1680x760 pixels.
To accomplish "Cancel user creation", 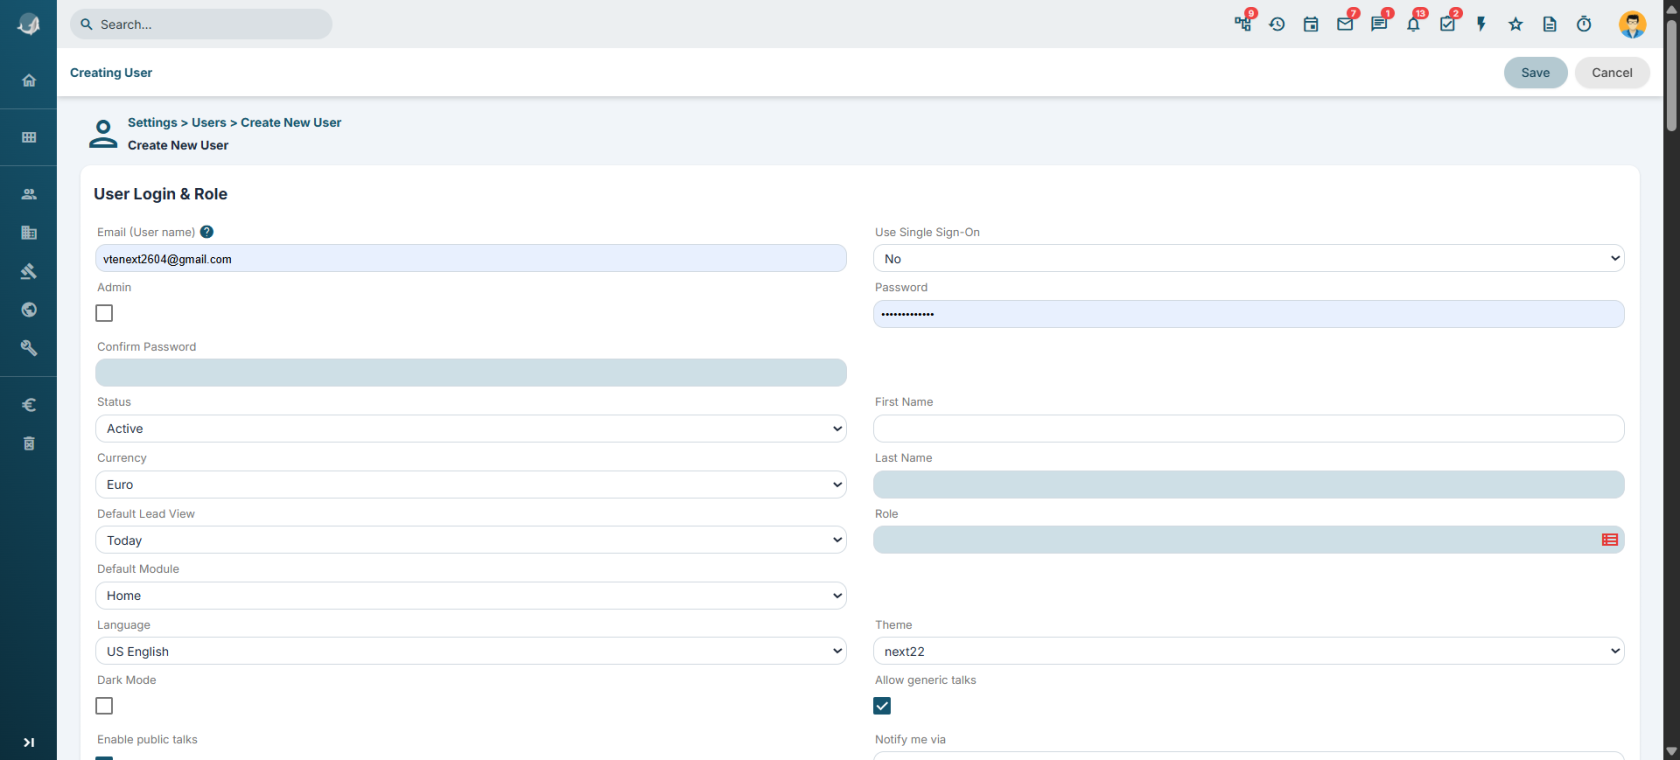I will (x=1612, y=72).
